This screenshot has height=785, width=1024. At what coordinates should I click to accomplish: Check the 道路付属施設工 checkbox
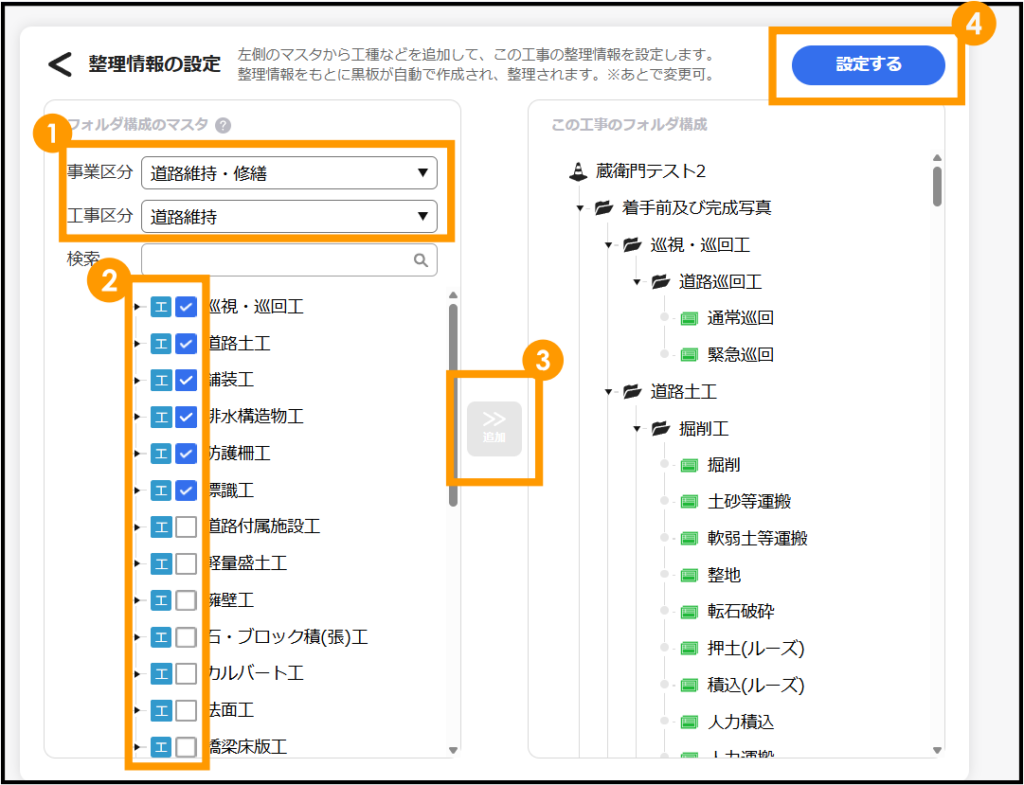tap(187, 526)
